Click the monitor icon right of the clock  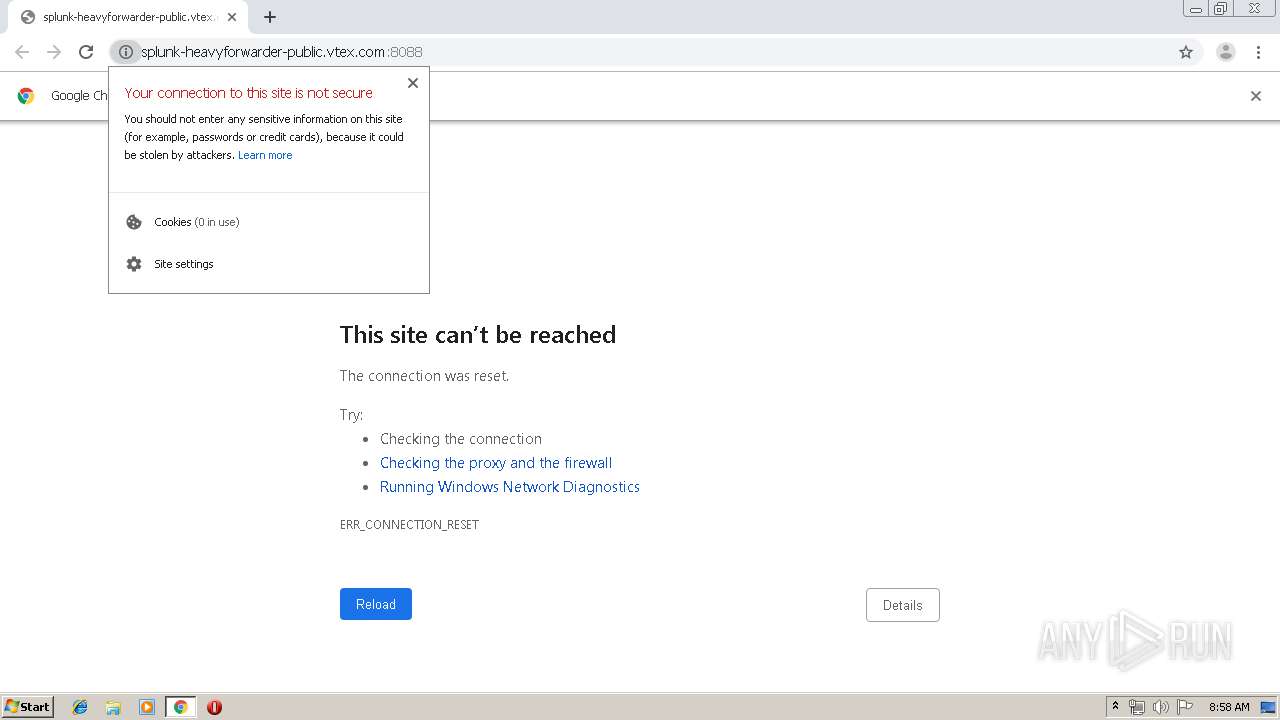(1268, 707)
